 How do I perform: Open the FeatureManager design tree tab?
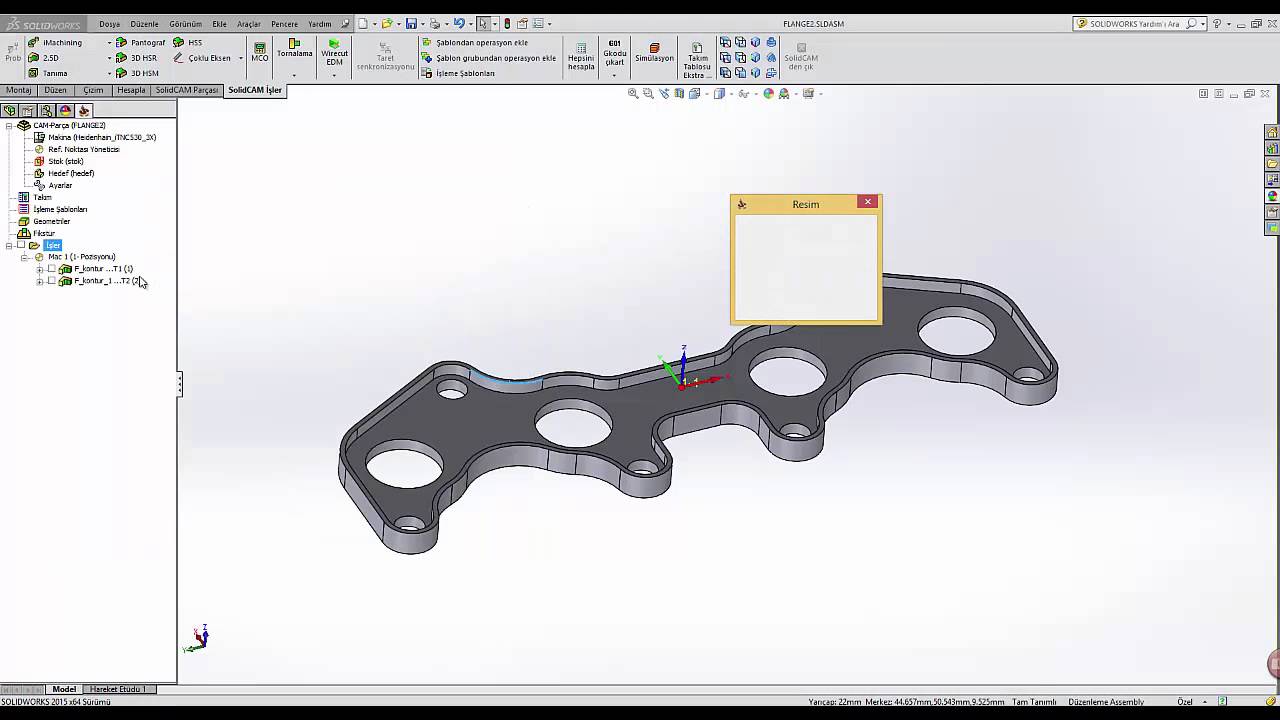(10, 111)
